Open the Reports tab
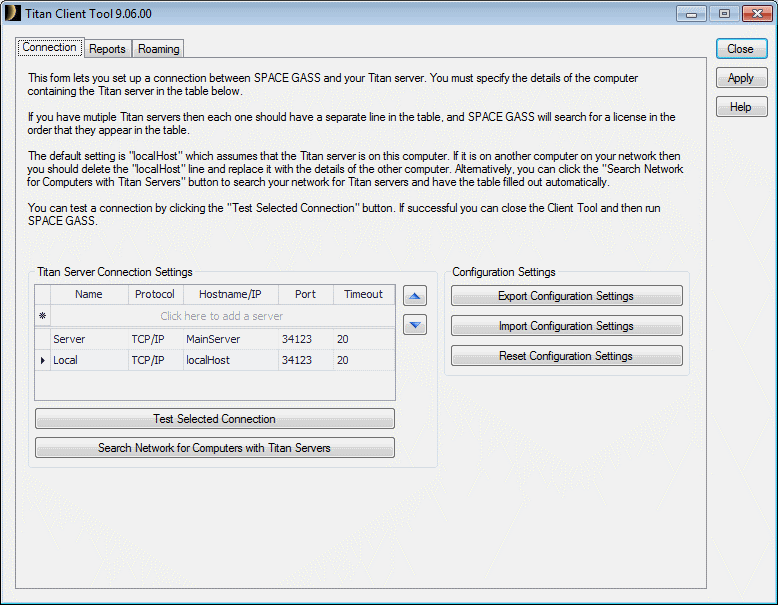The image size is (778, 605). pyautogui.click(x=107, y=49)
